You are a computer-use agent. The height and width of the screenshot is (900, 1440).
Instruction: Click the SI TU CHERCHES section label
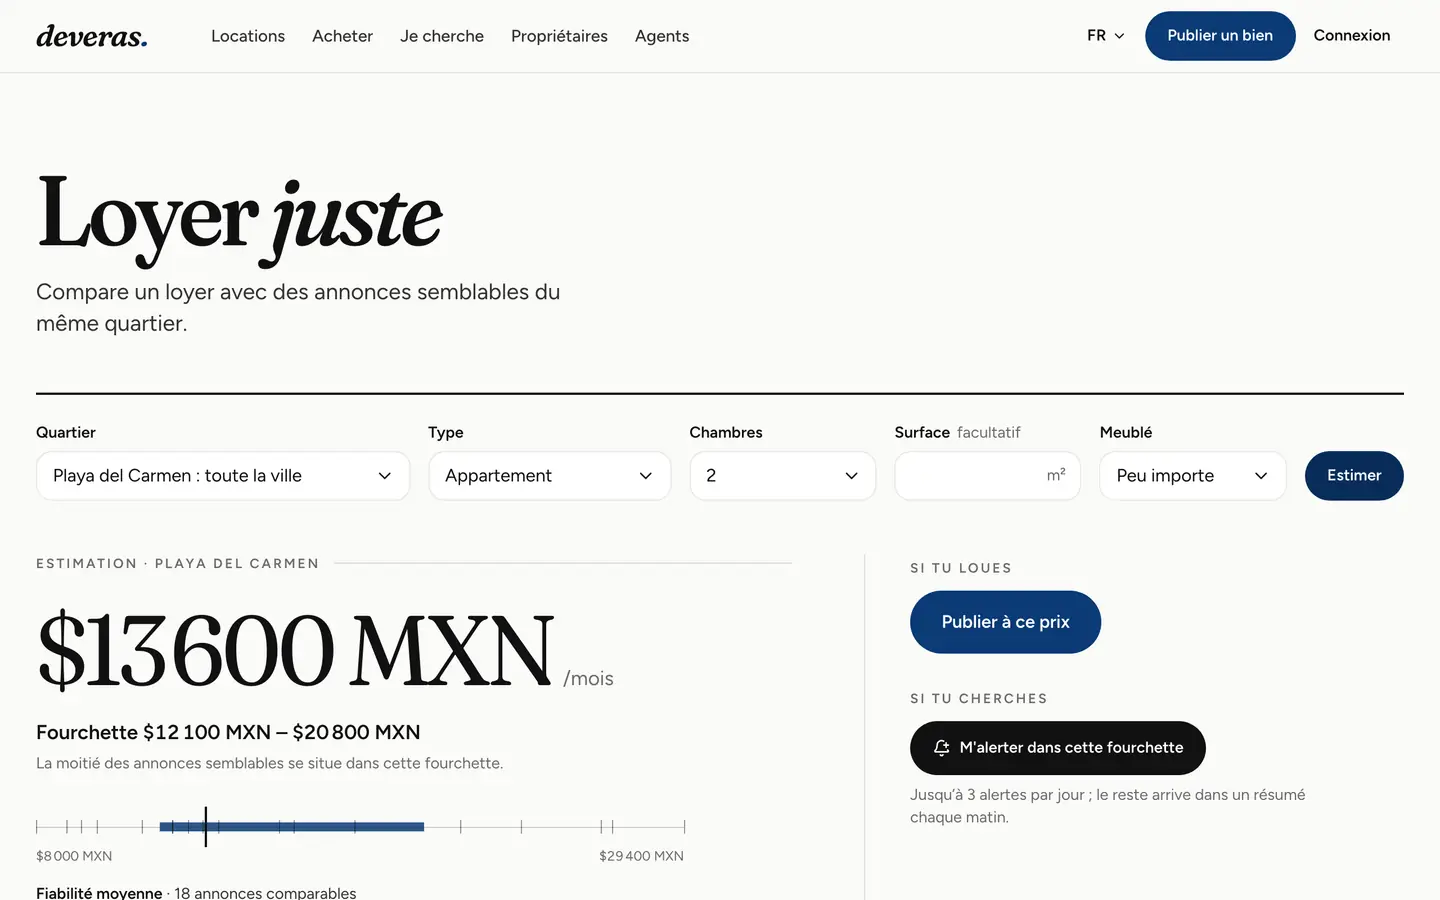point(979,699)
